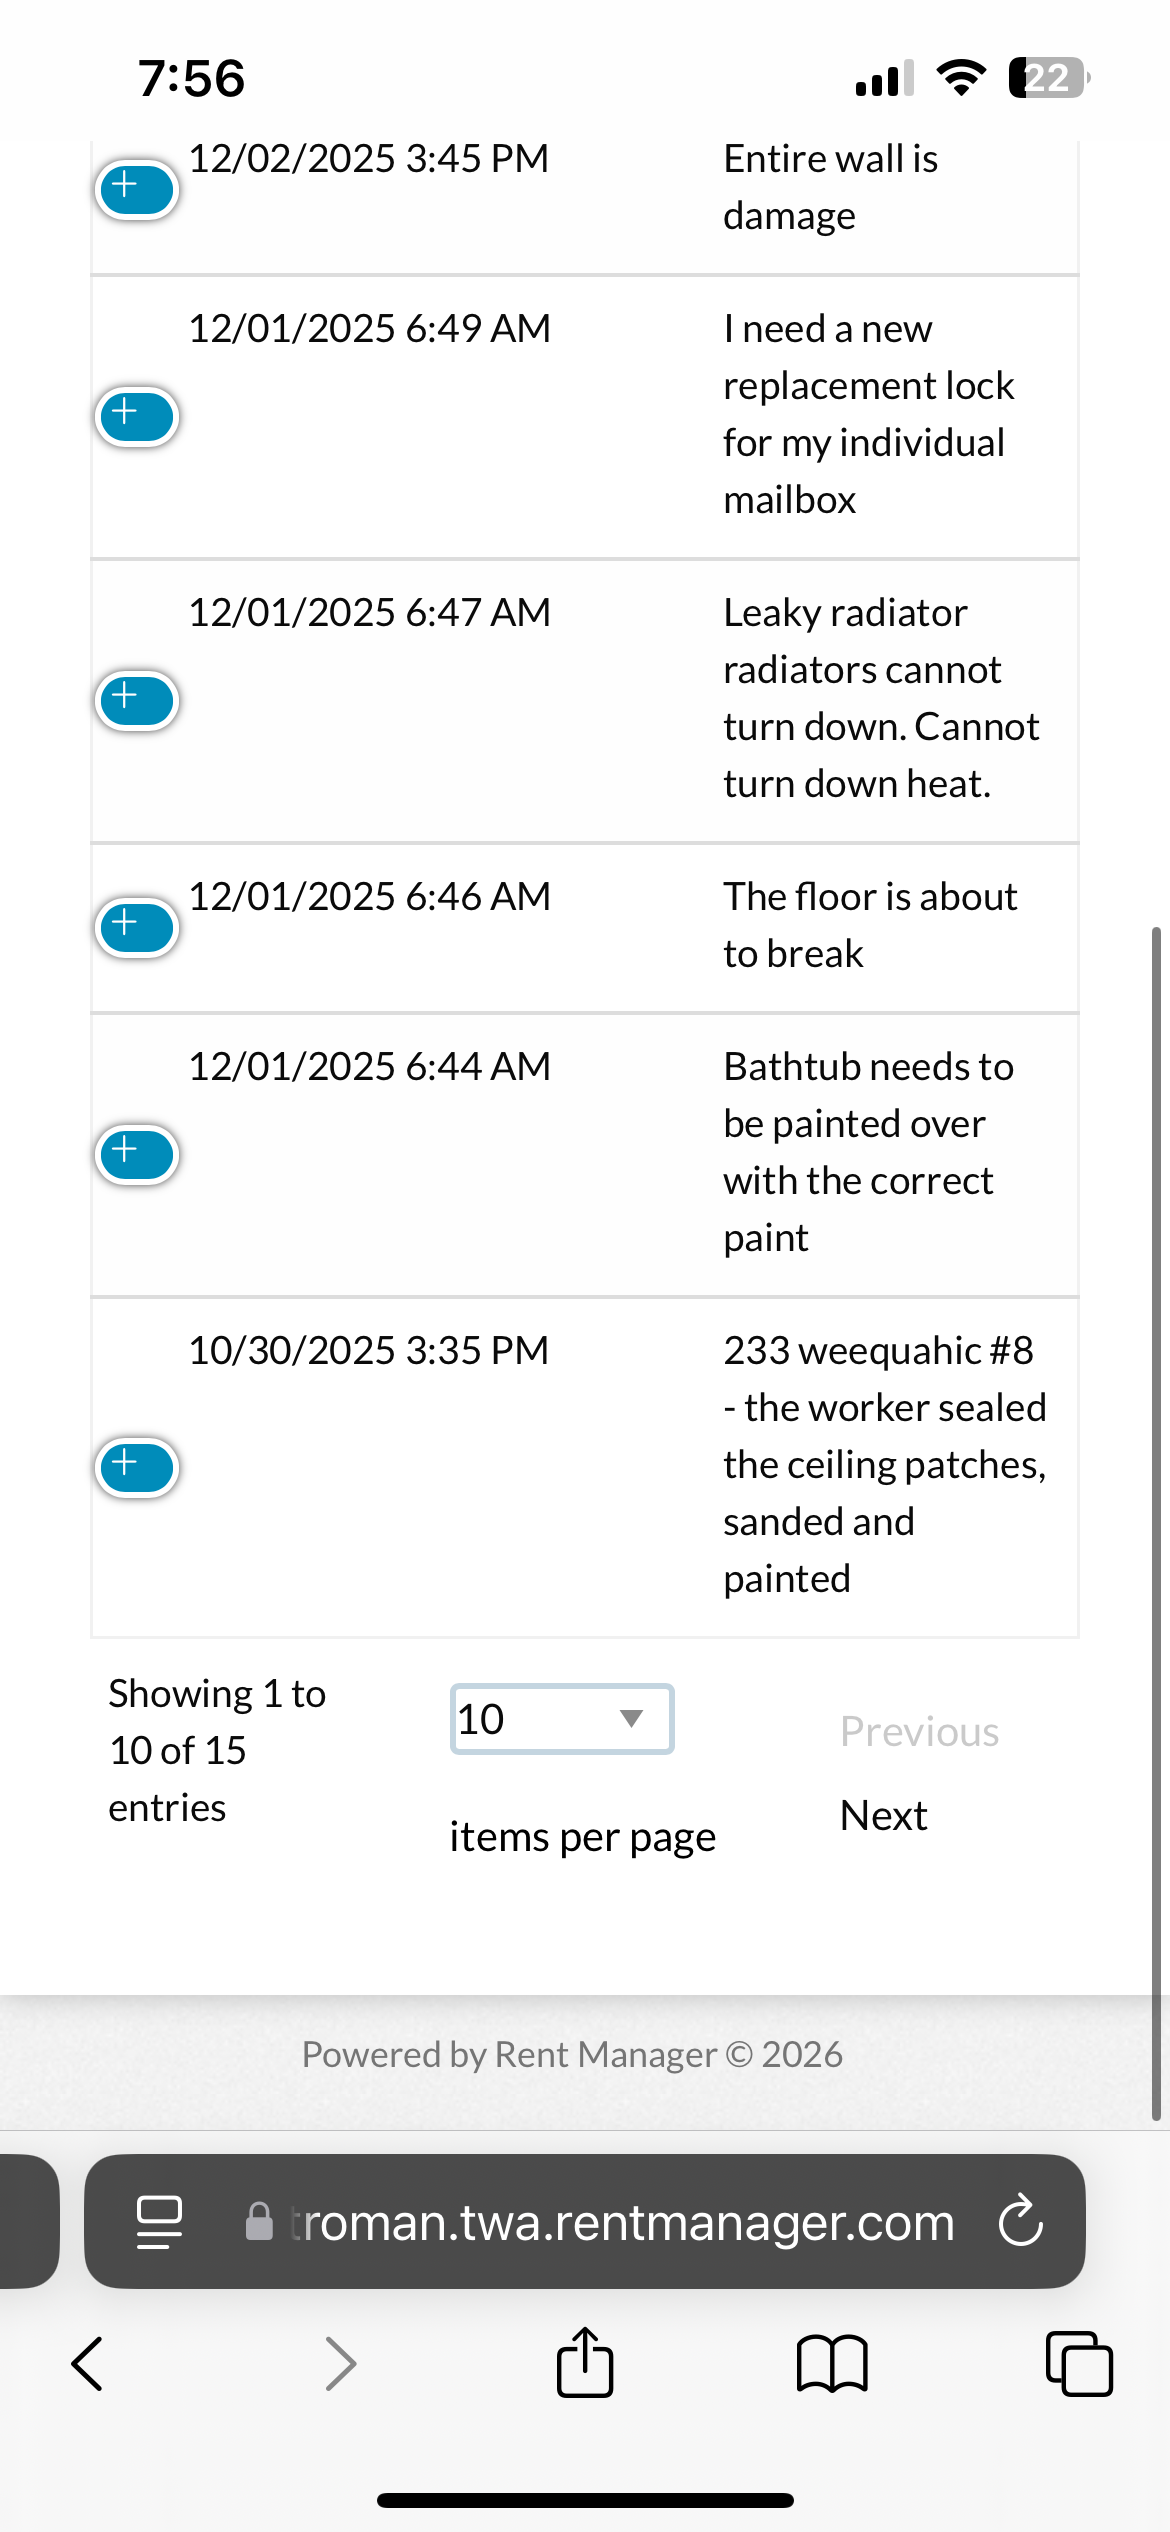Image resolution: width=1170 pixels, height=2532 pixels.
Task: Expand the 12/02/2025 3:45 PM entry
Action: 137,189
